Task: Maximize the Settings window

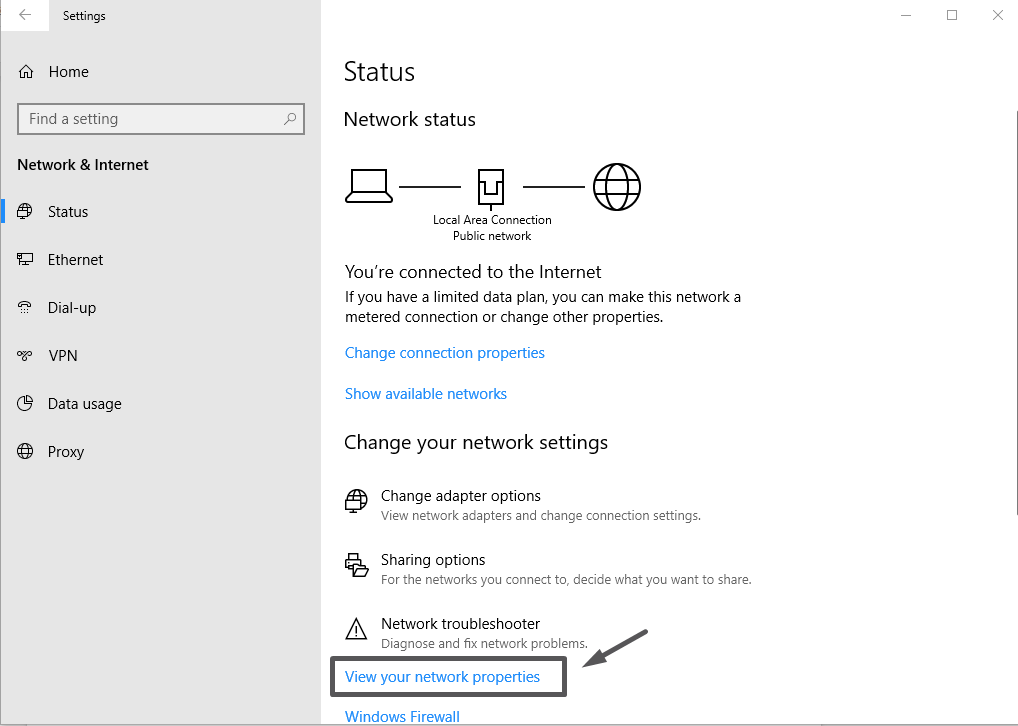Action: point(952,15)
